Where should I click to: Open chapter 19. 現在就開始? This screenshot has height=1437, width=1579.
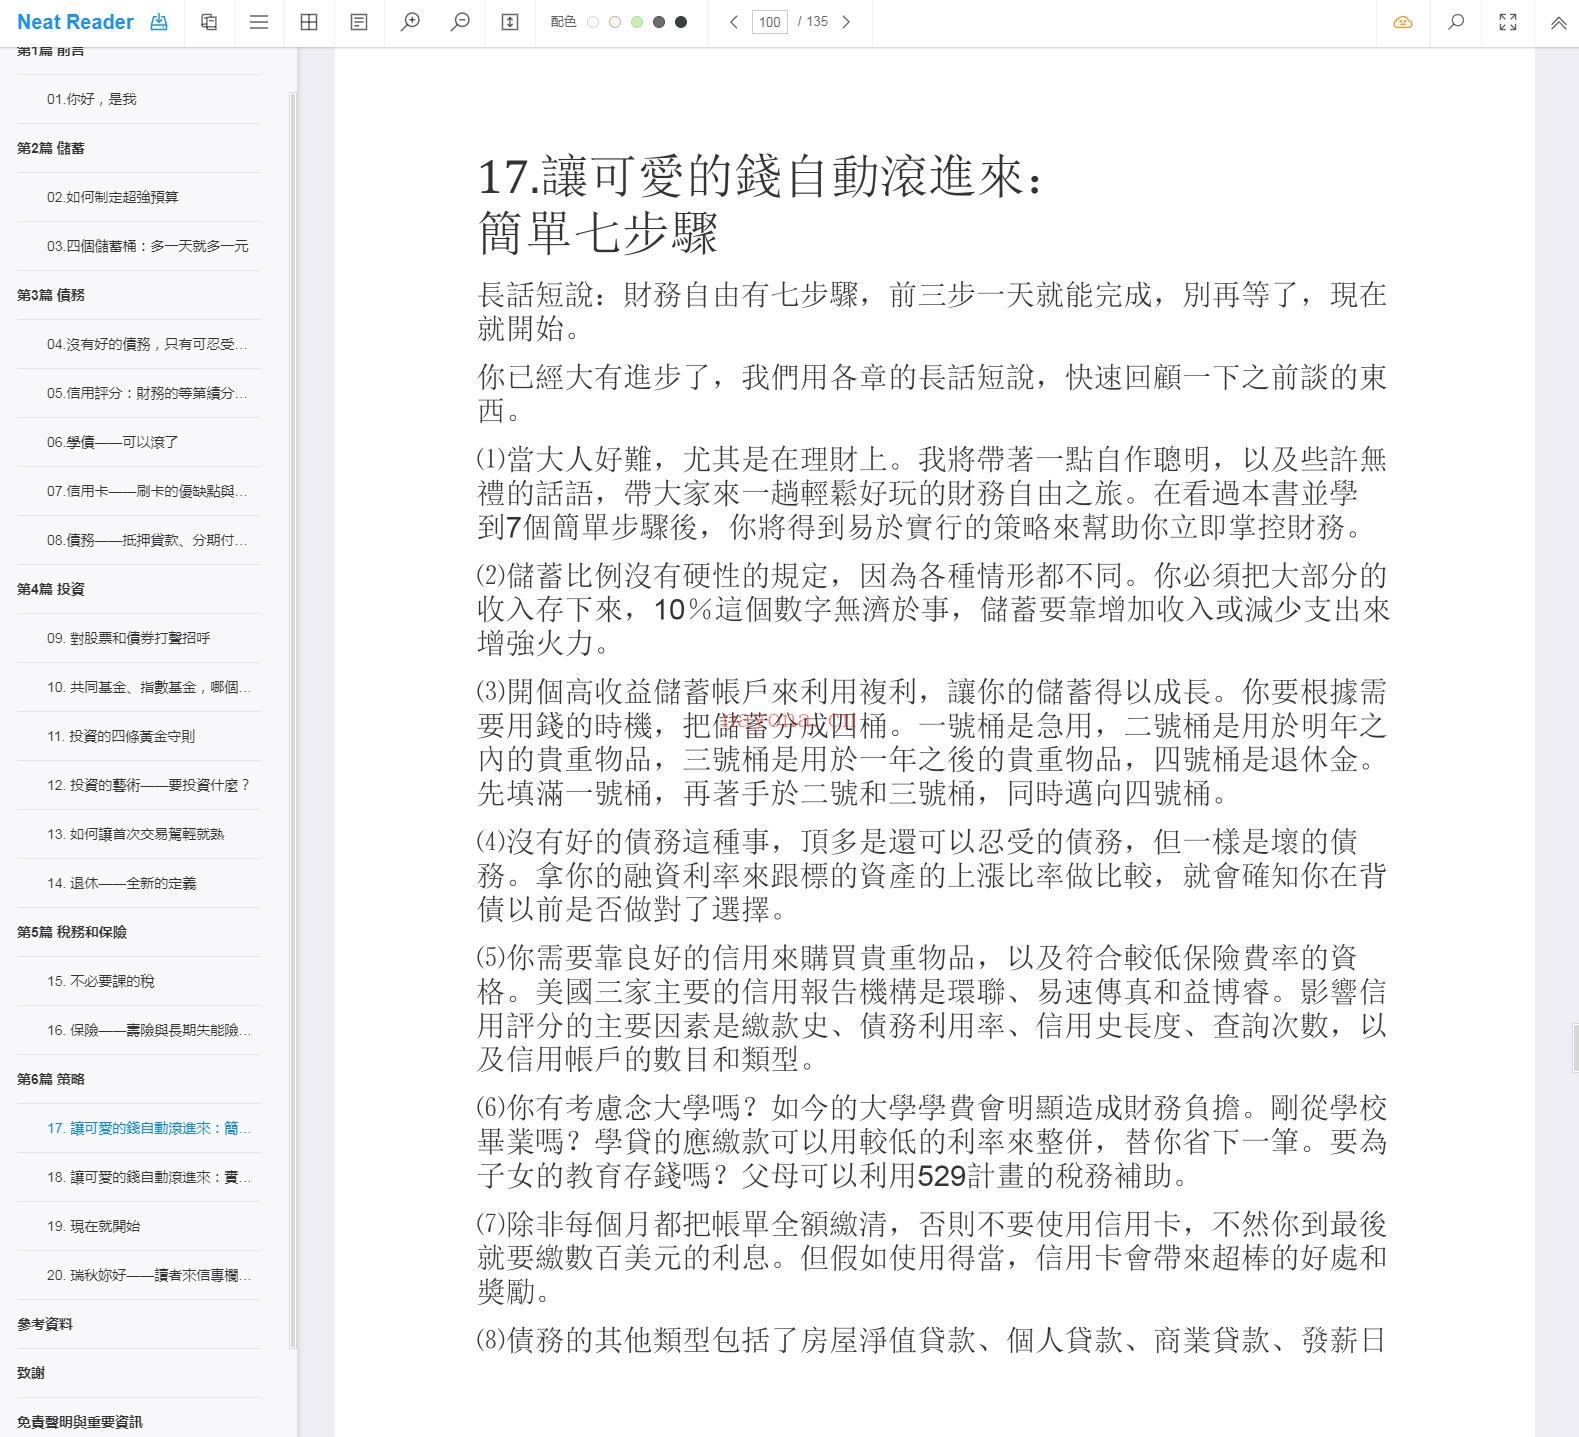pyautogui.click(x=138, y=1226)
